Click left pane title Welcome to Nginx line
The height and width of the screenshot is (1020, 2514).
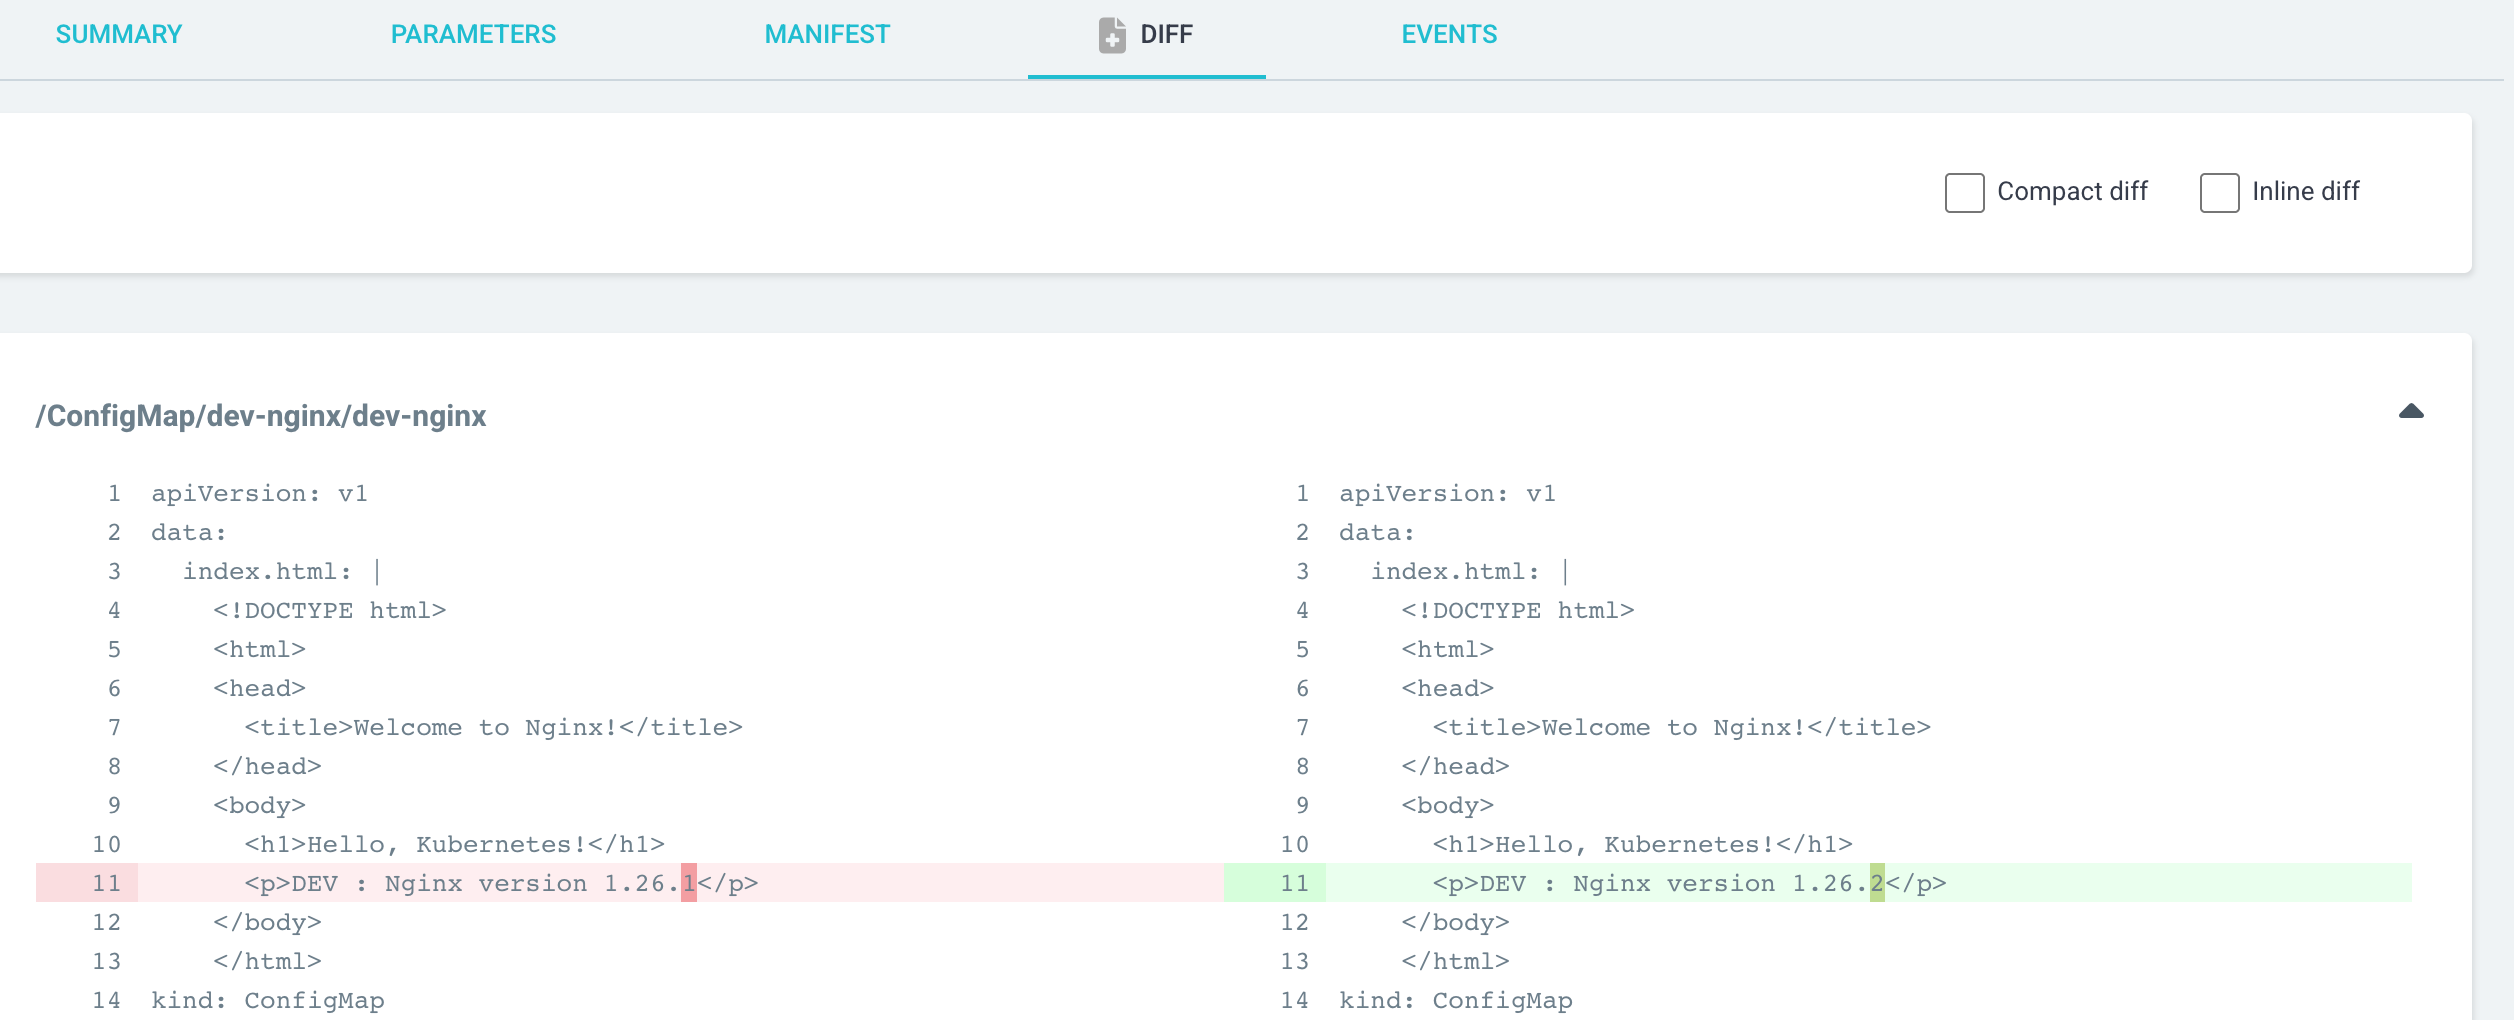(493, 728)
